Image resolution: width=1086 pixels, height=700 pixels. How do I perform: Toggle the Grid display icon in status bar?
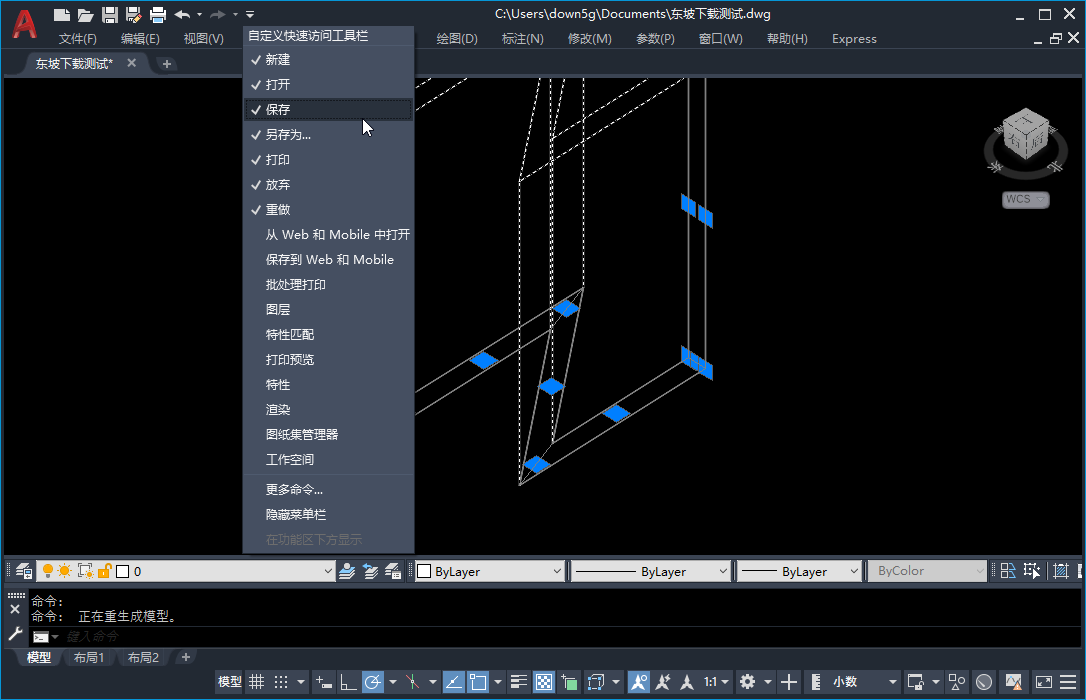tap(257, 681)
